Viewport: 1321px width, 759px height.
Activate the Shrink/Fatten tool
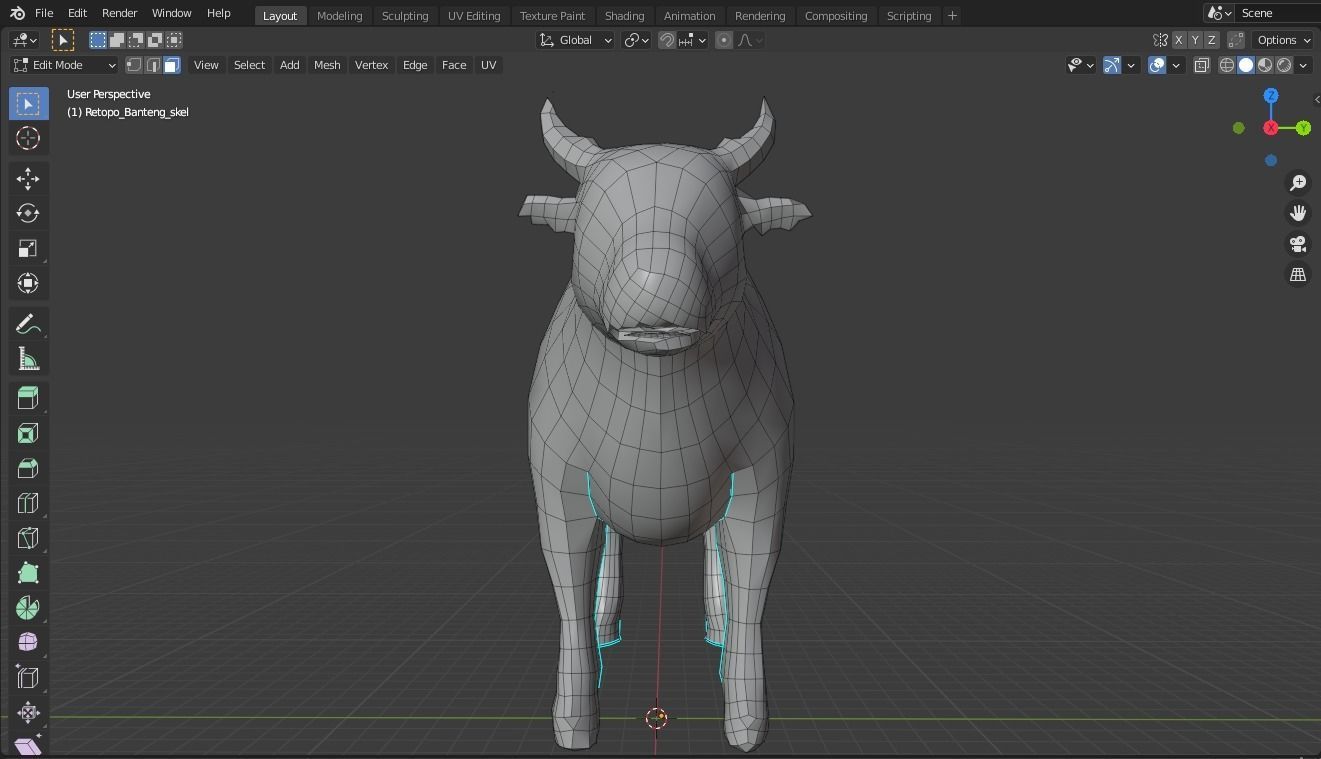pyautogui.click(x=28, y=713)
